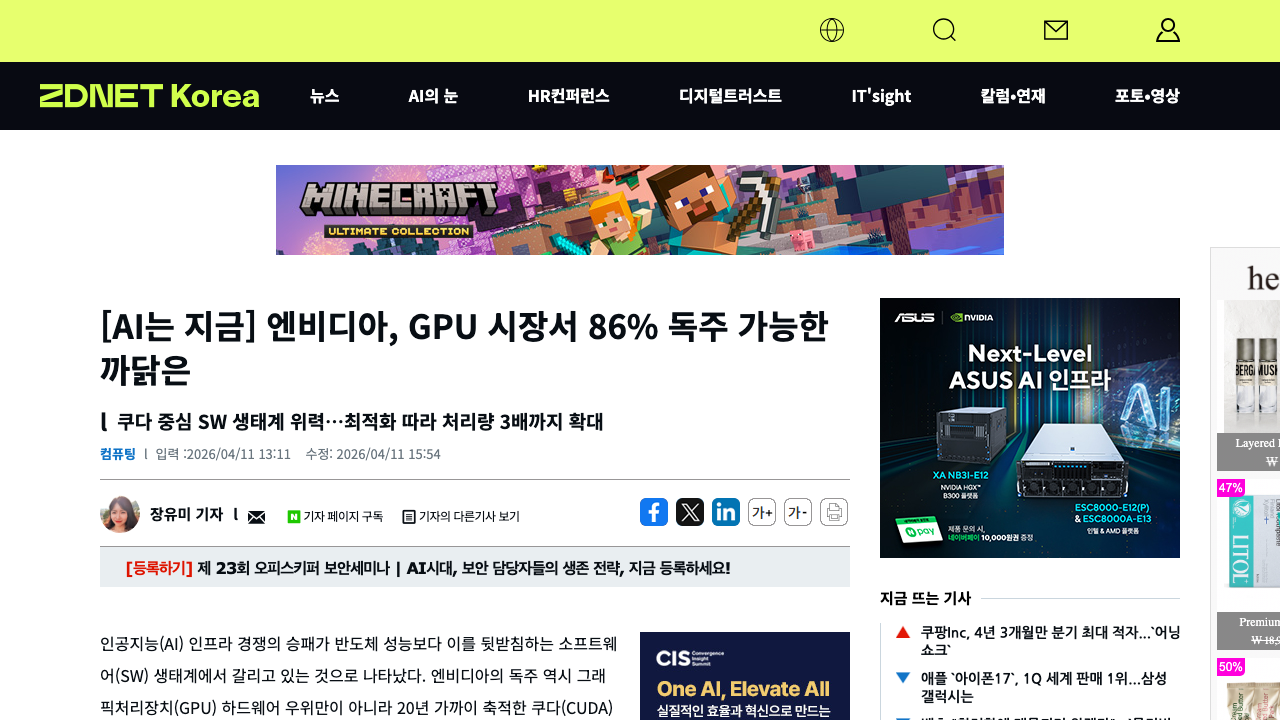Open reporter 장유미 profile photo
1280x720 pixels.
tap(120, 514)
